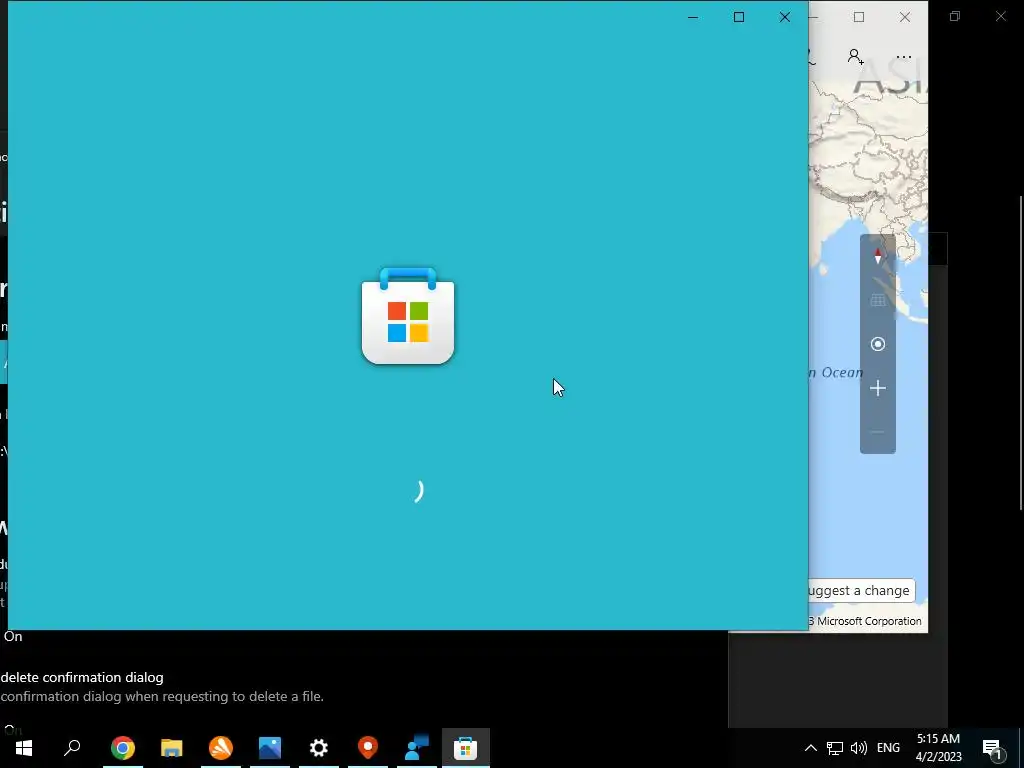Restore down the black Settings window

click(955, 16)
